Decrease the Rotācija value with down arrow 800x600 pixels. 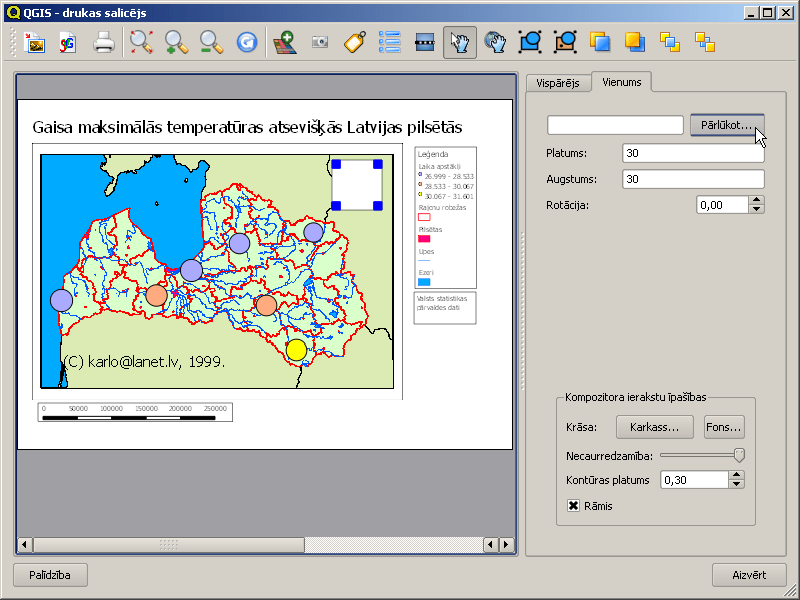(x=757, y=209)
